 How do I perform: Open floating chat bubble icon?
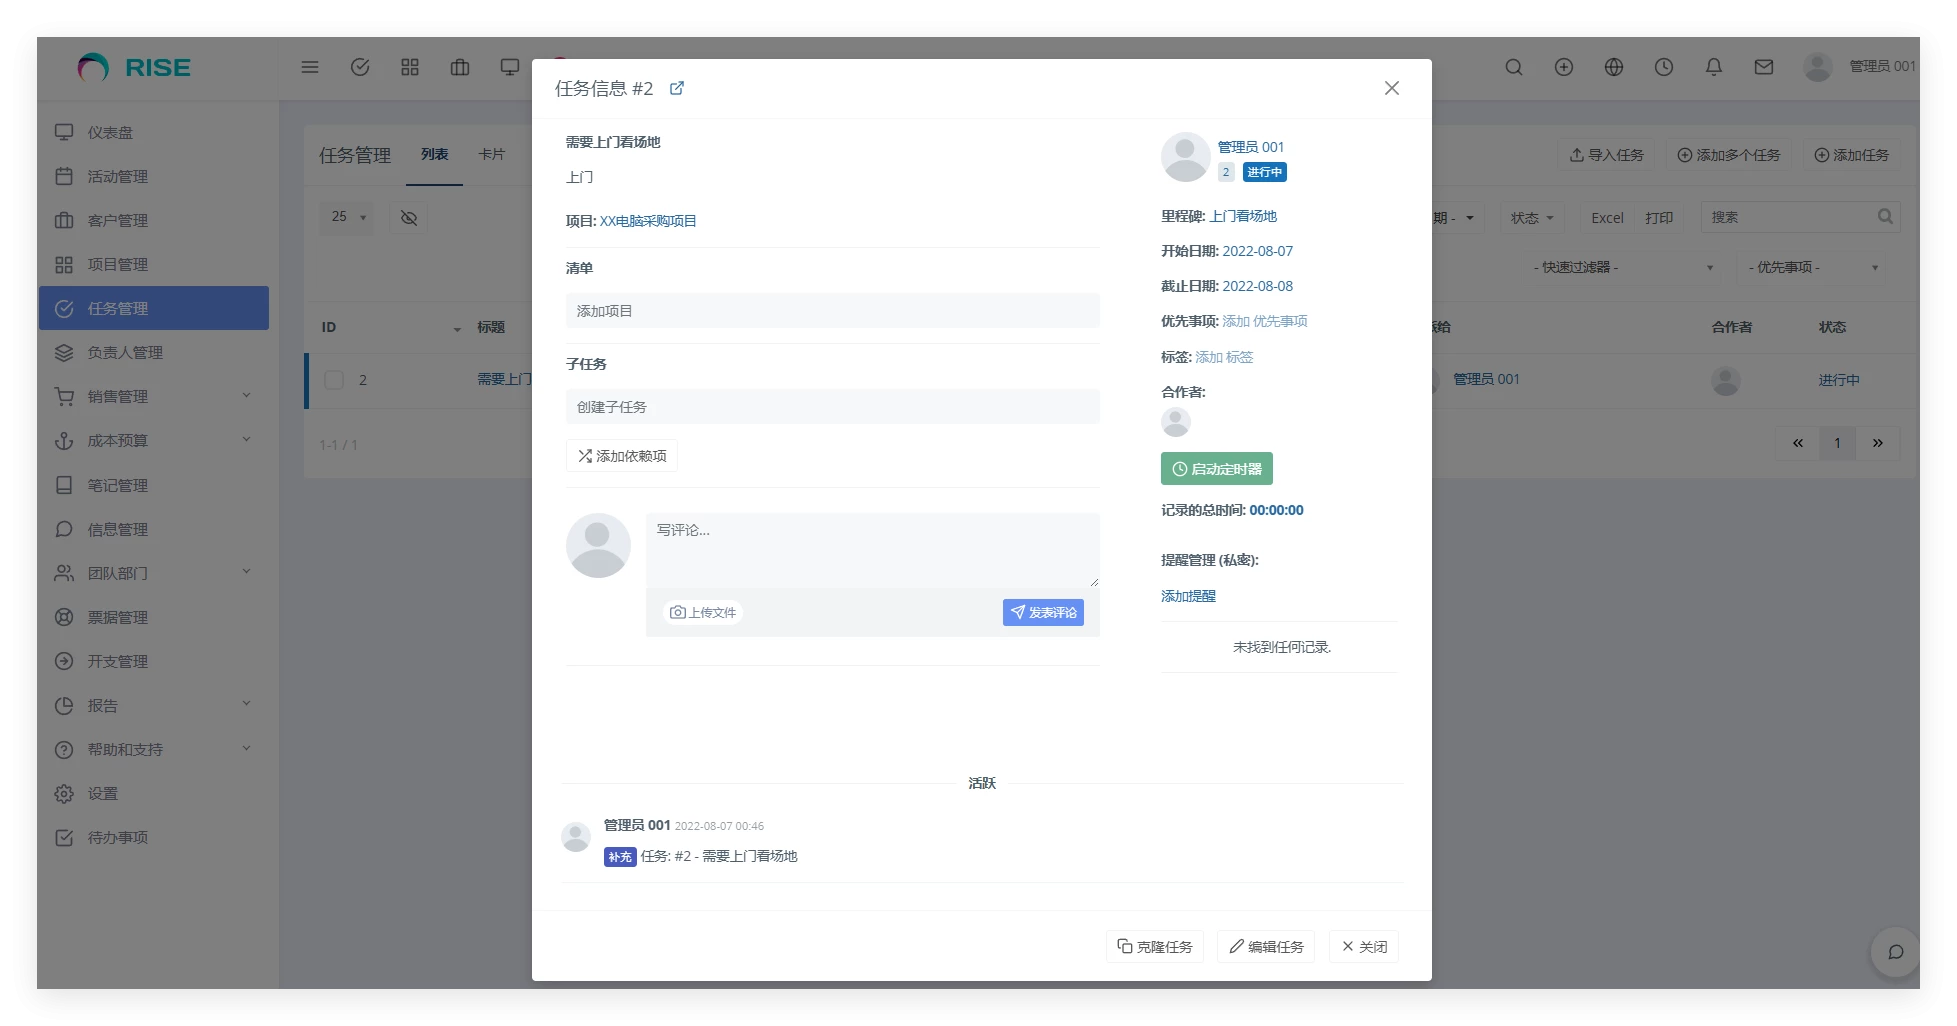pyautogui.click(x=1895, y=952)
